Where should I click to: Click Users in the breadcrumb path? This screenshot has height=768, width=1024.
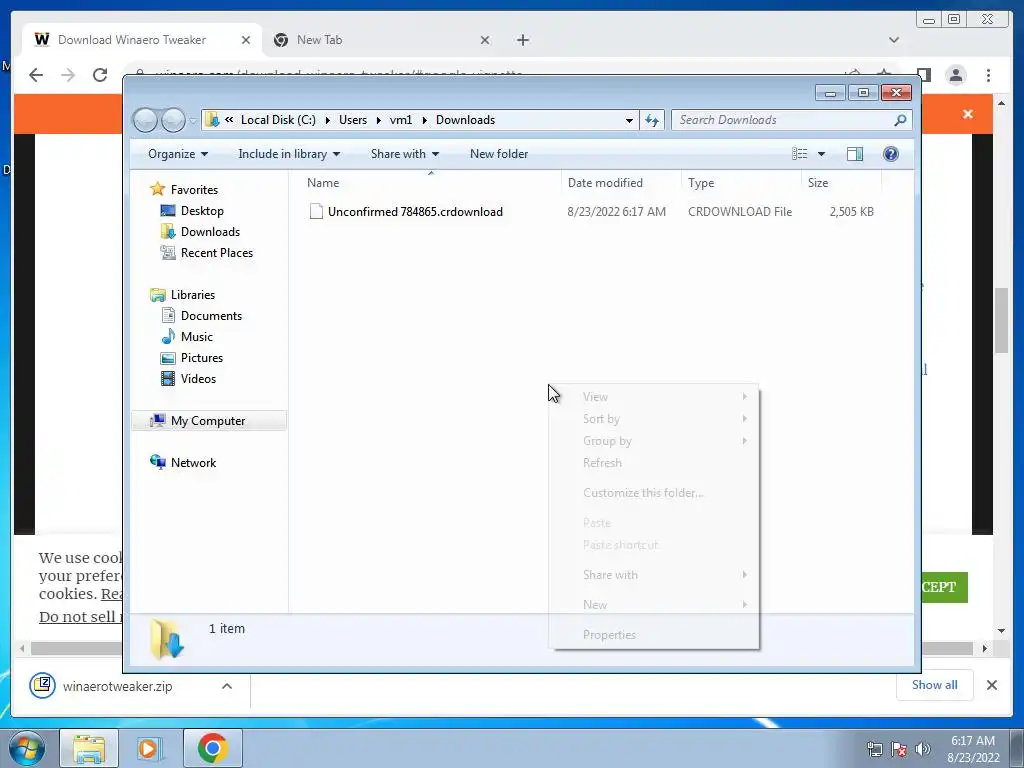[353, 120]
